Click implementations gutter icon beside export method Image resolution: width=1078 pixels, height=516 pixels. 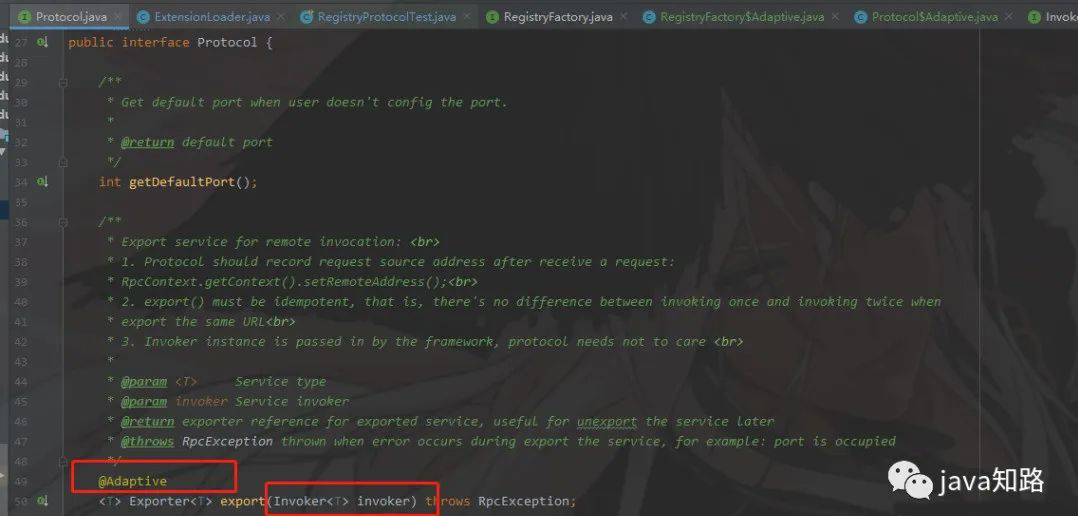[x=43, y=501]
